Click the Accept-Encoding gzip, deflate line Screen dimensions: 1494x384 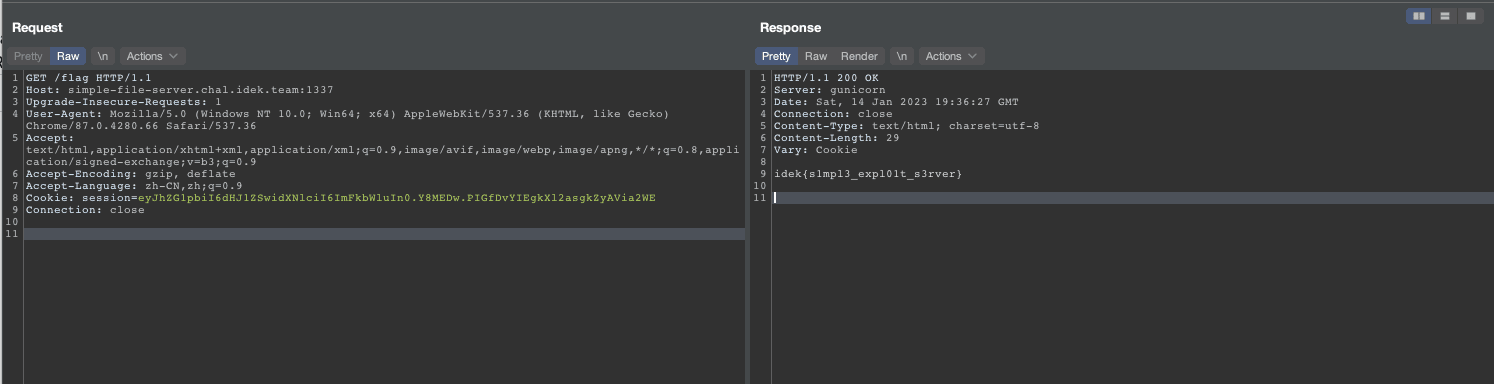(x=130, y=174)
